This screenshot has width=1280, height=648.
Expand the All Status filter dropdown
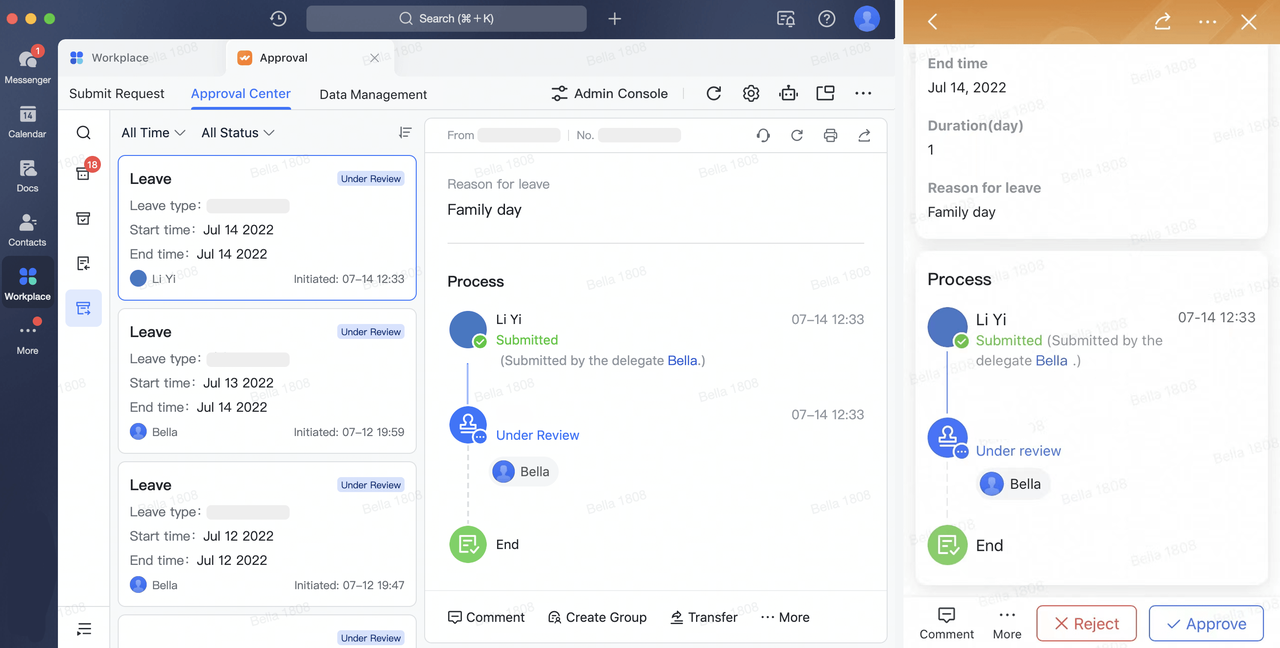[x=237, y=133]
